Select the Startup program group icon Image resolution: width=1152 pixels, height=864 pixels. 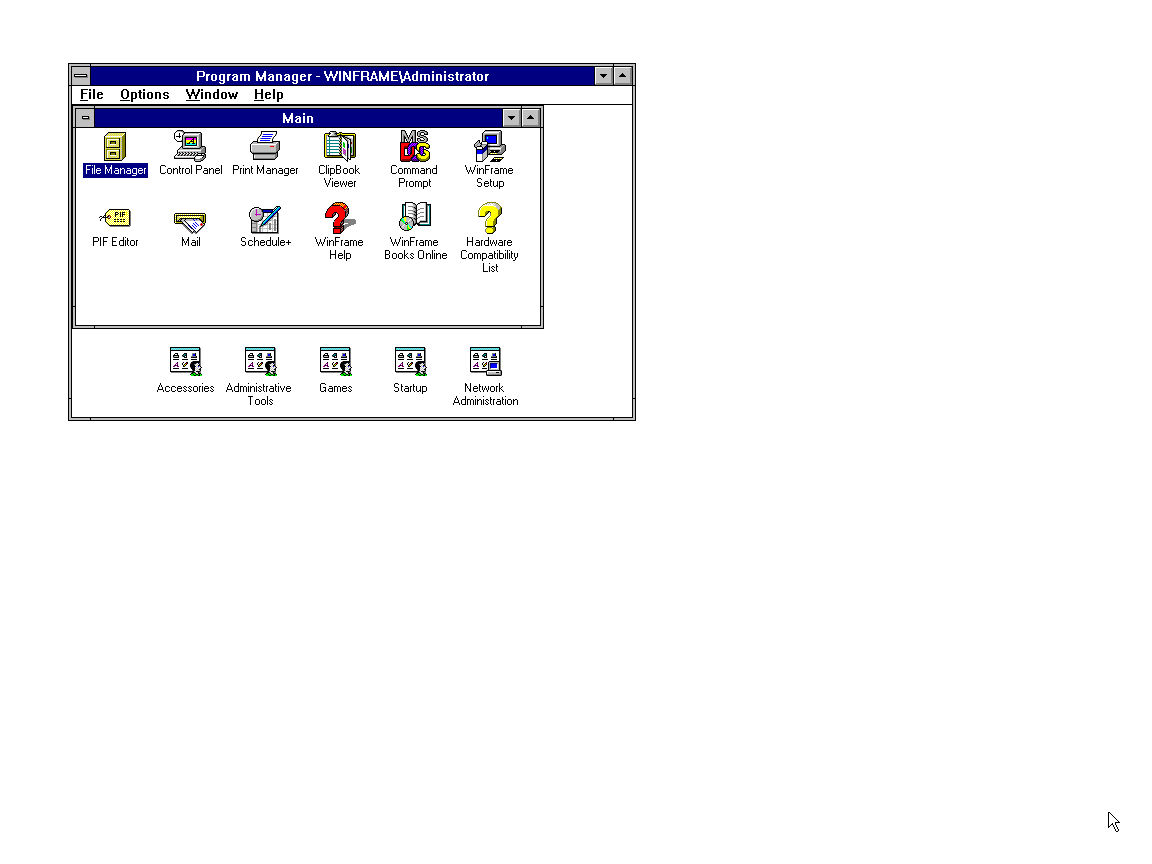(411, 361)
